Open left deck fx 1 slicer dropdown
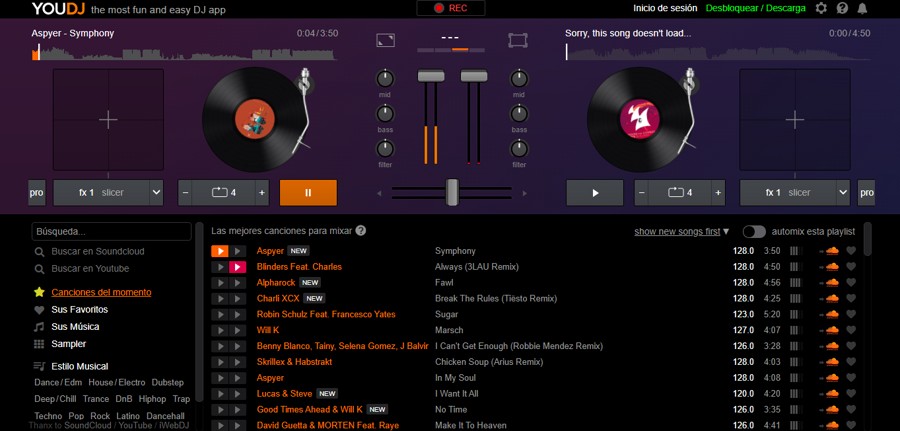This screenshot has width=900, height=431. (x=157, y=193)
